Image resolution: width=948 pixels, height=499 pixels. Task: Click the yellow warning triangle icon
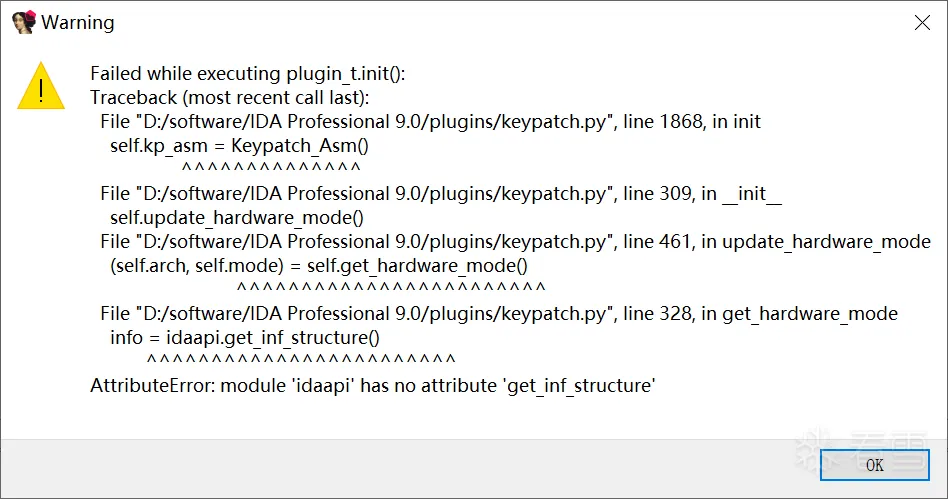(x=41, y=86)
